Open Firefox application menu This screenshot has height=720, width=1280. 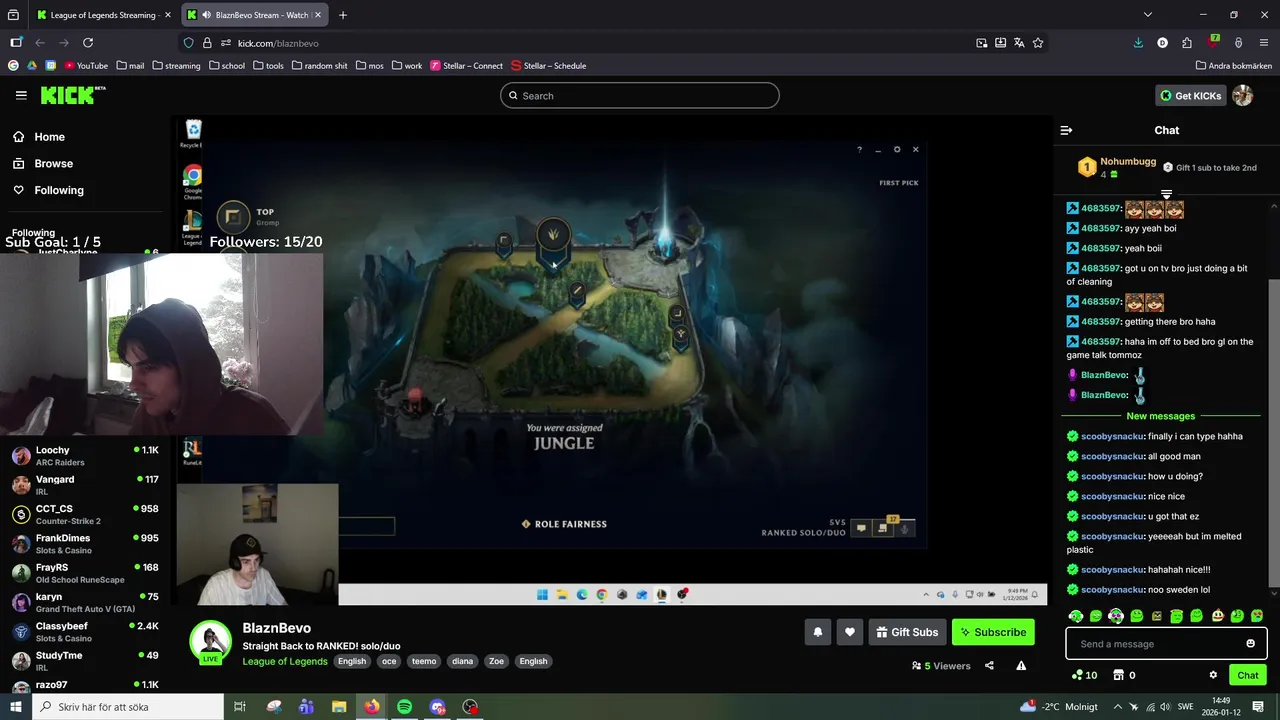click(1263, 43)
